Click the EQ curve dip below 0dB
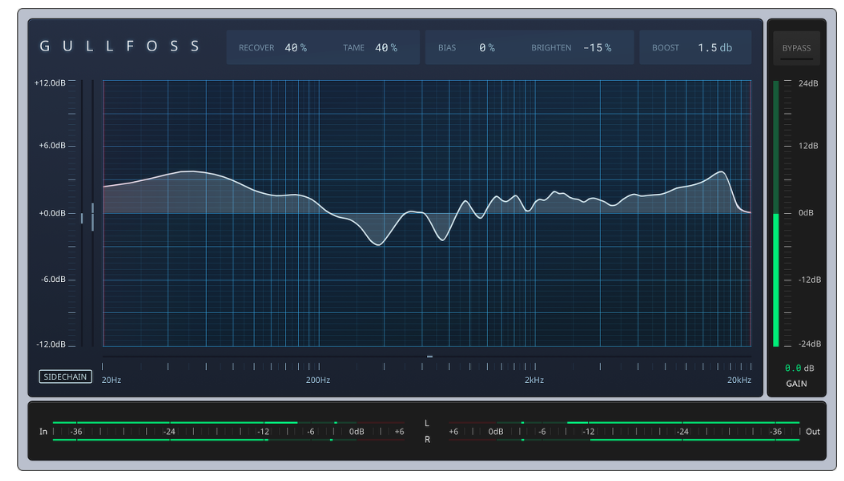 point(378,244)
